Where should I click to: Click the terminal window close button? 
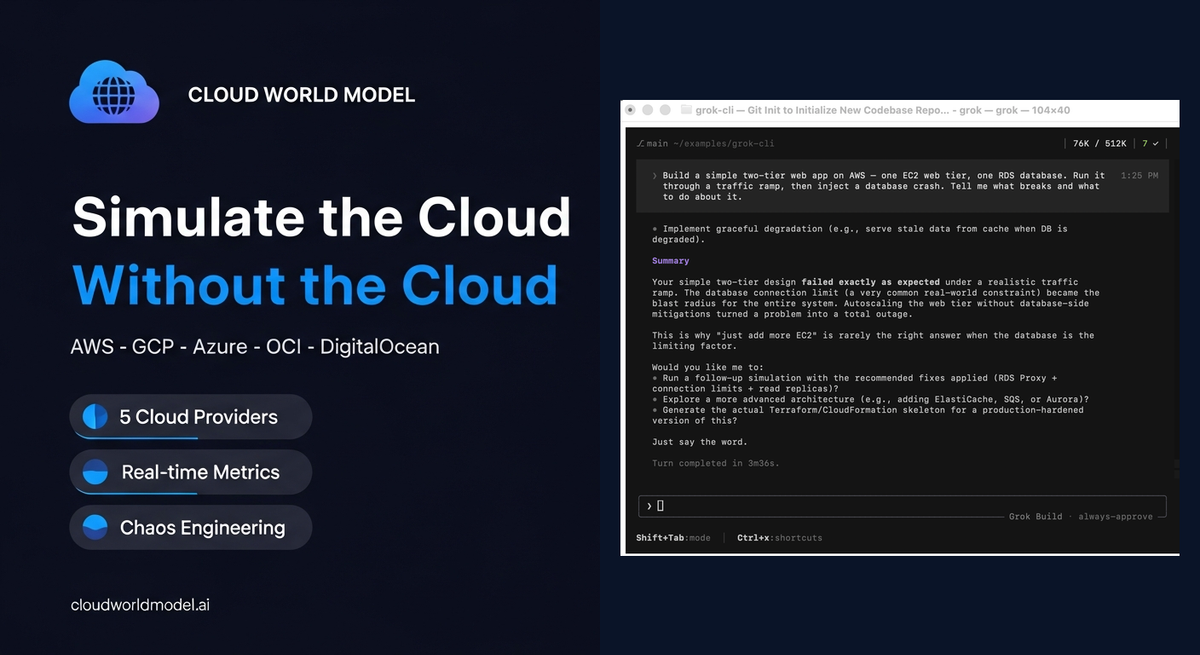[632, 110]
